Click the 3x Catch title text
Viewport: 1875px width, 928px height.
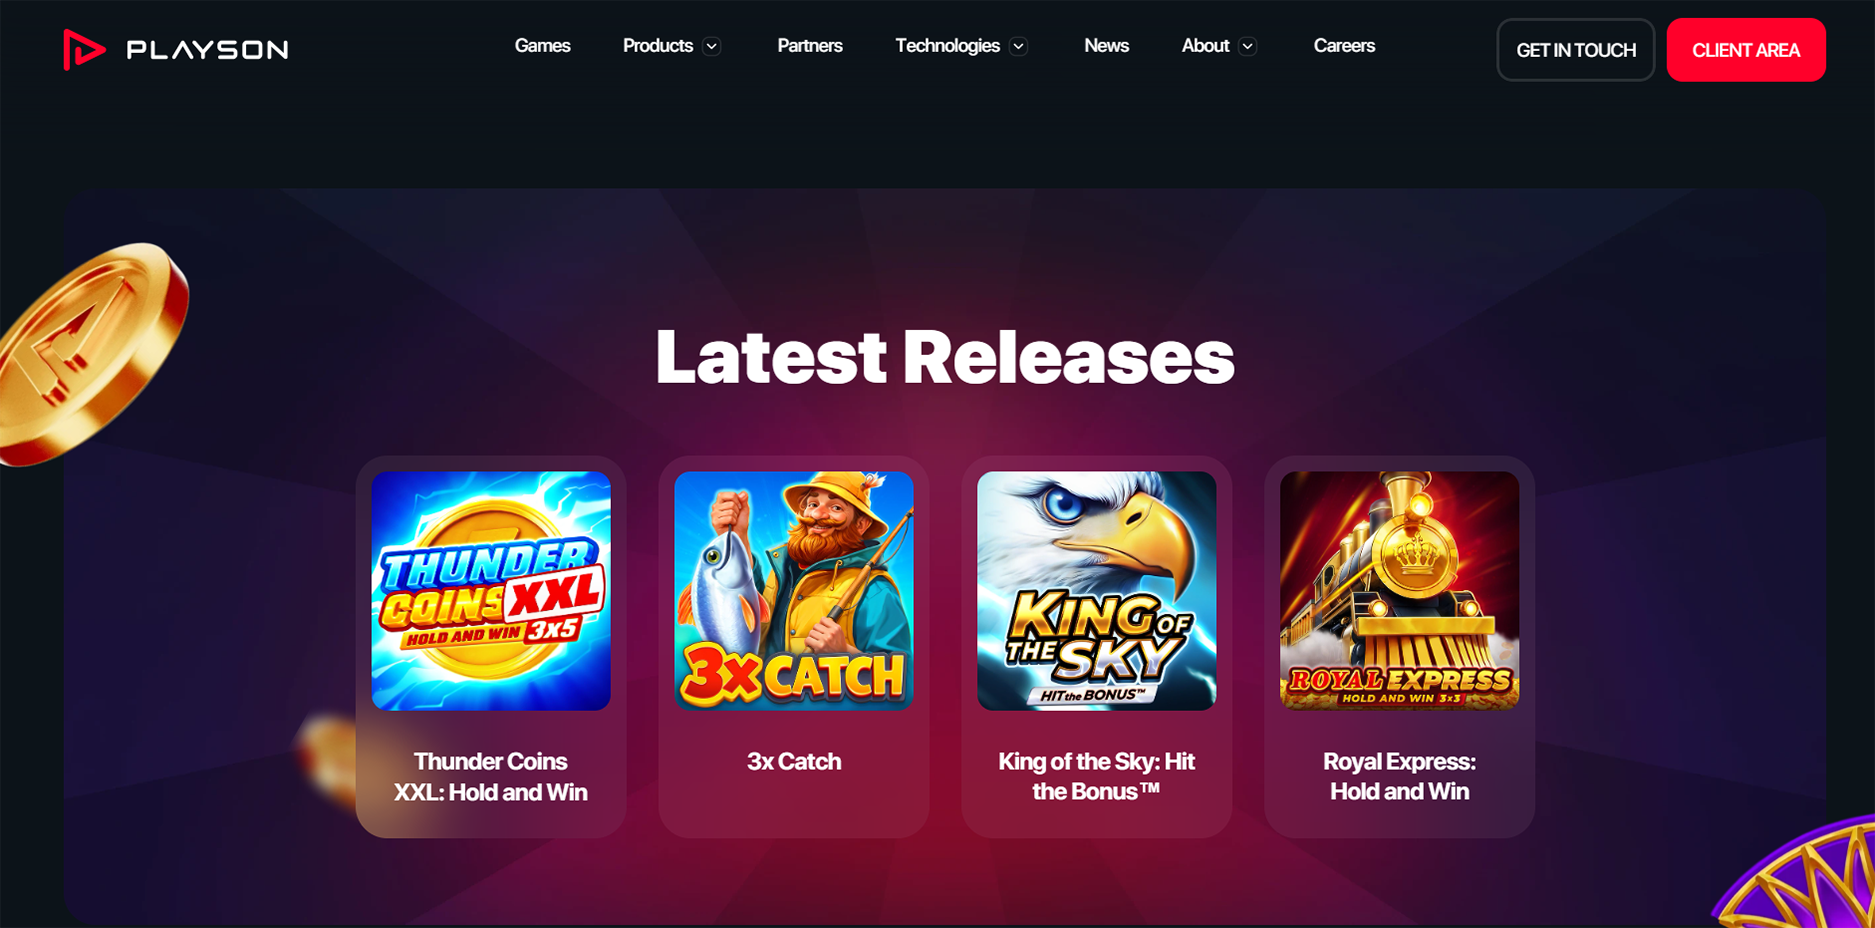[x=794, y=762]
